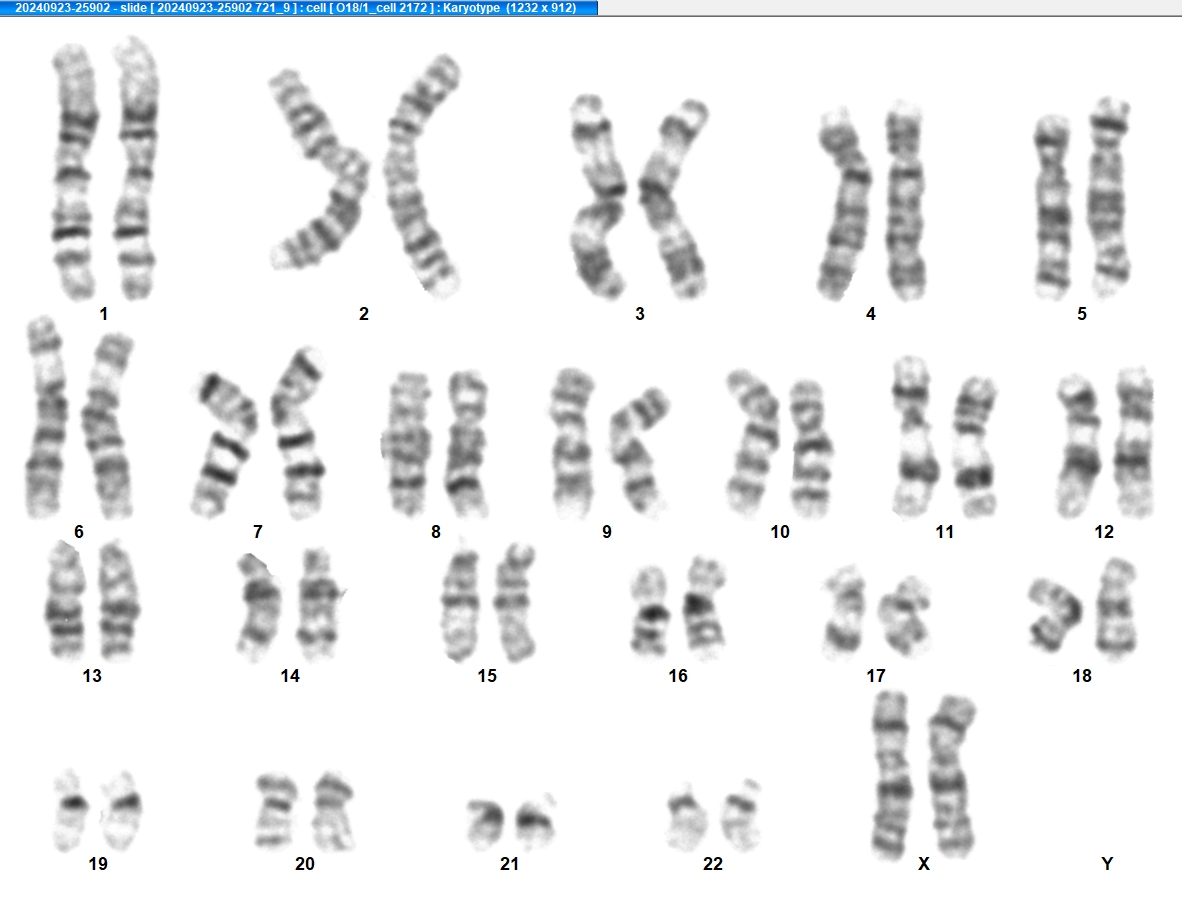Click the Karyotype window title bar

[x=299, y=8]
